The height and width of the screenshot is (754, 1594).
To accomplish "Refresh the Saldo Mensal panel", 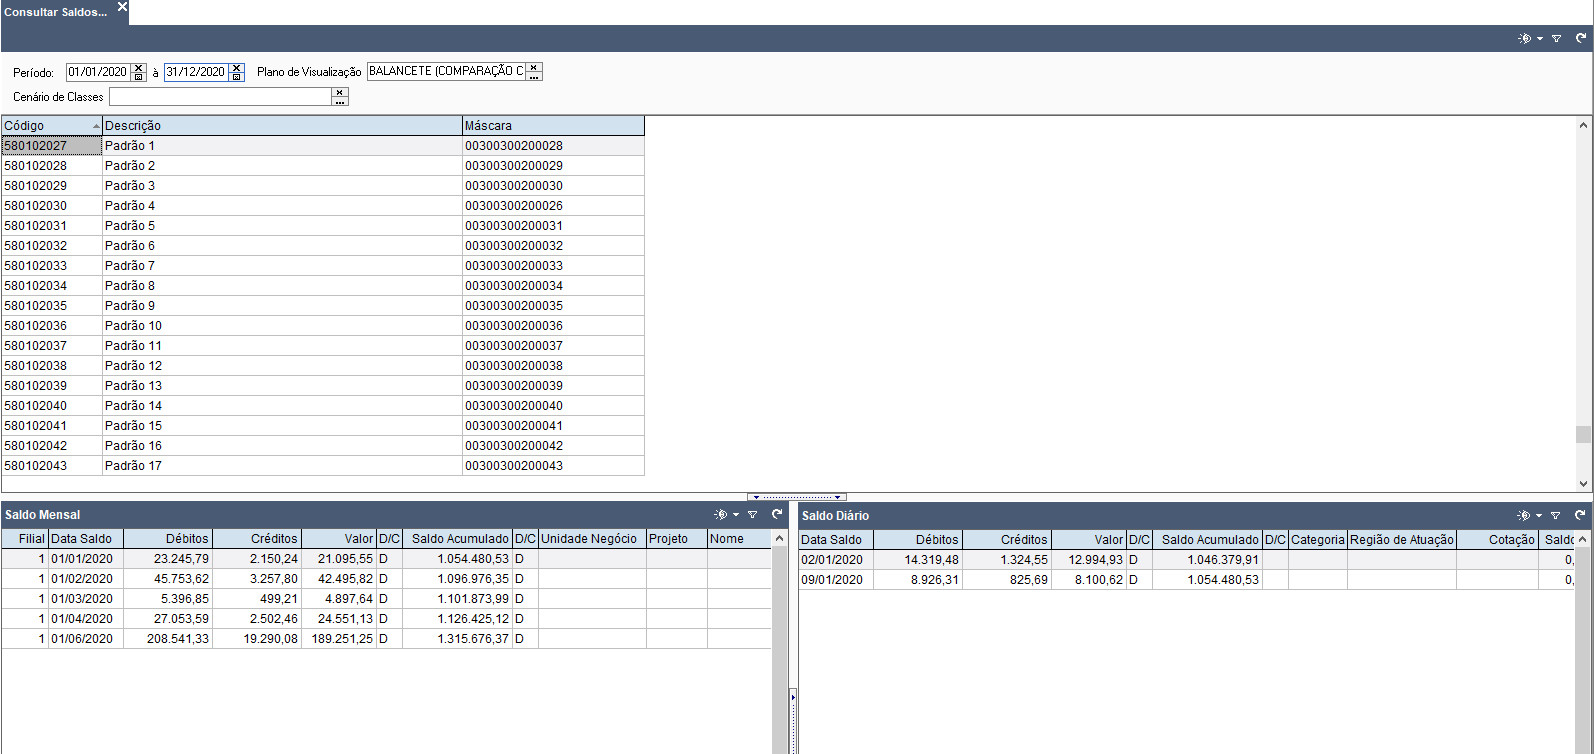I will (x=777, y=515).
